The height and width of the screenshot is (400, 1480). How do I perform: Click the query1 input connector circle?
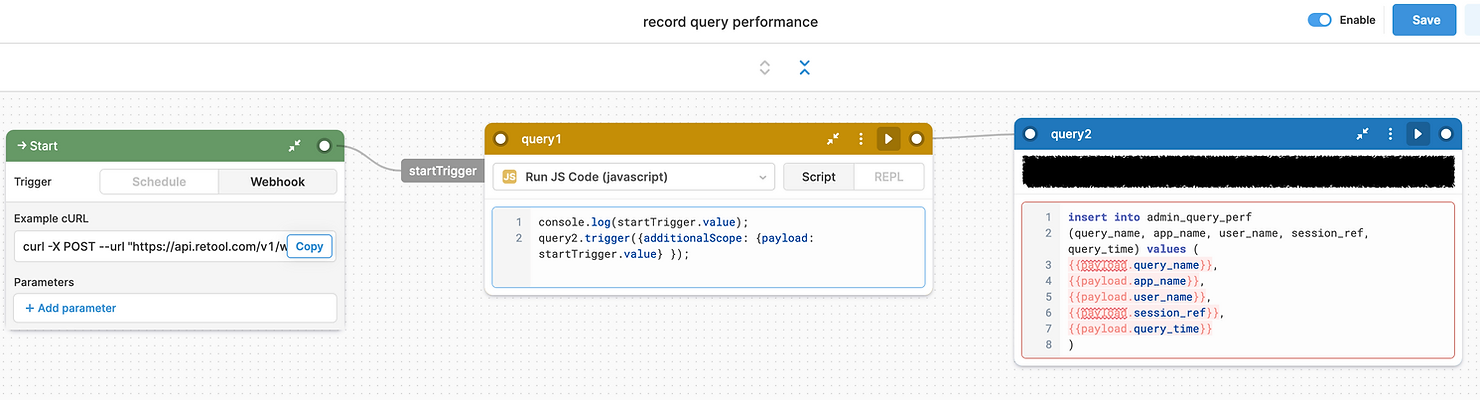[x=501, y=139]
